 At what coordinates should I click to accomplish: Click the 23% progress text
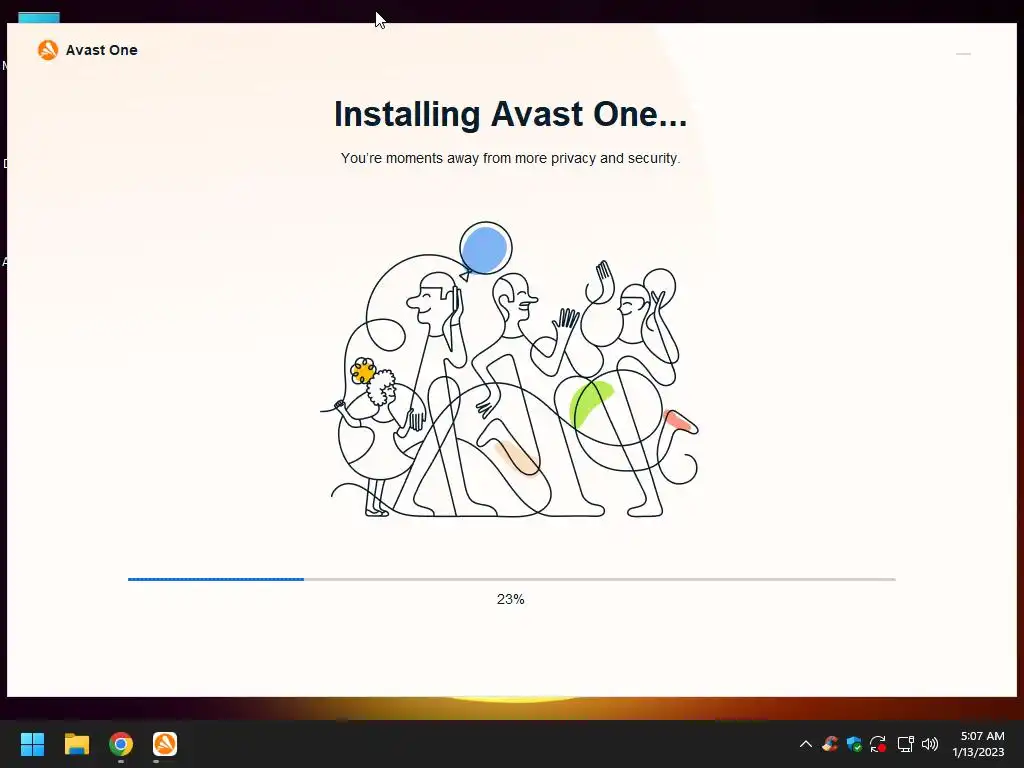(511, 599)
